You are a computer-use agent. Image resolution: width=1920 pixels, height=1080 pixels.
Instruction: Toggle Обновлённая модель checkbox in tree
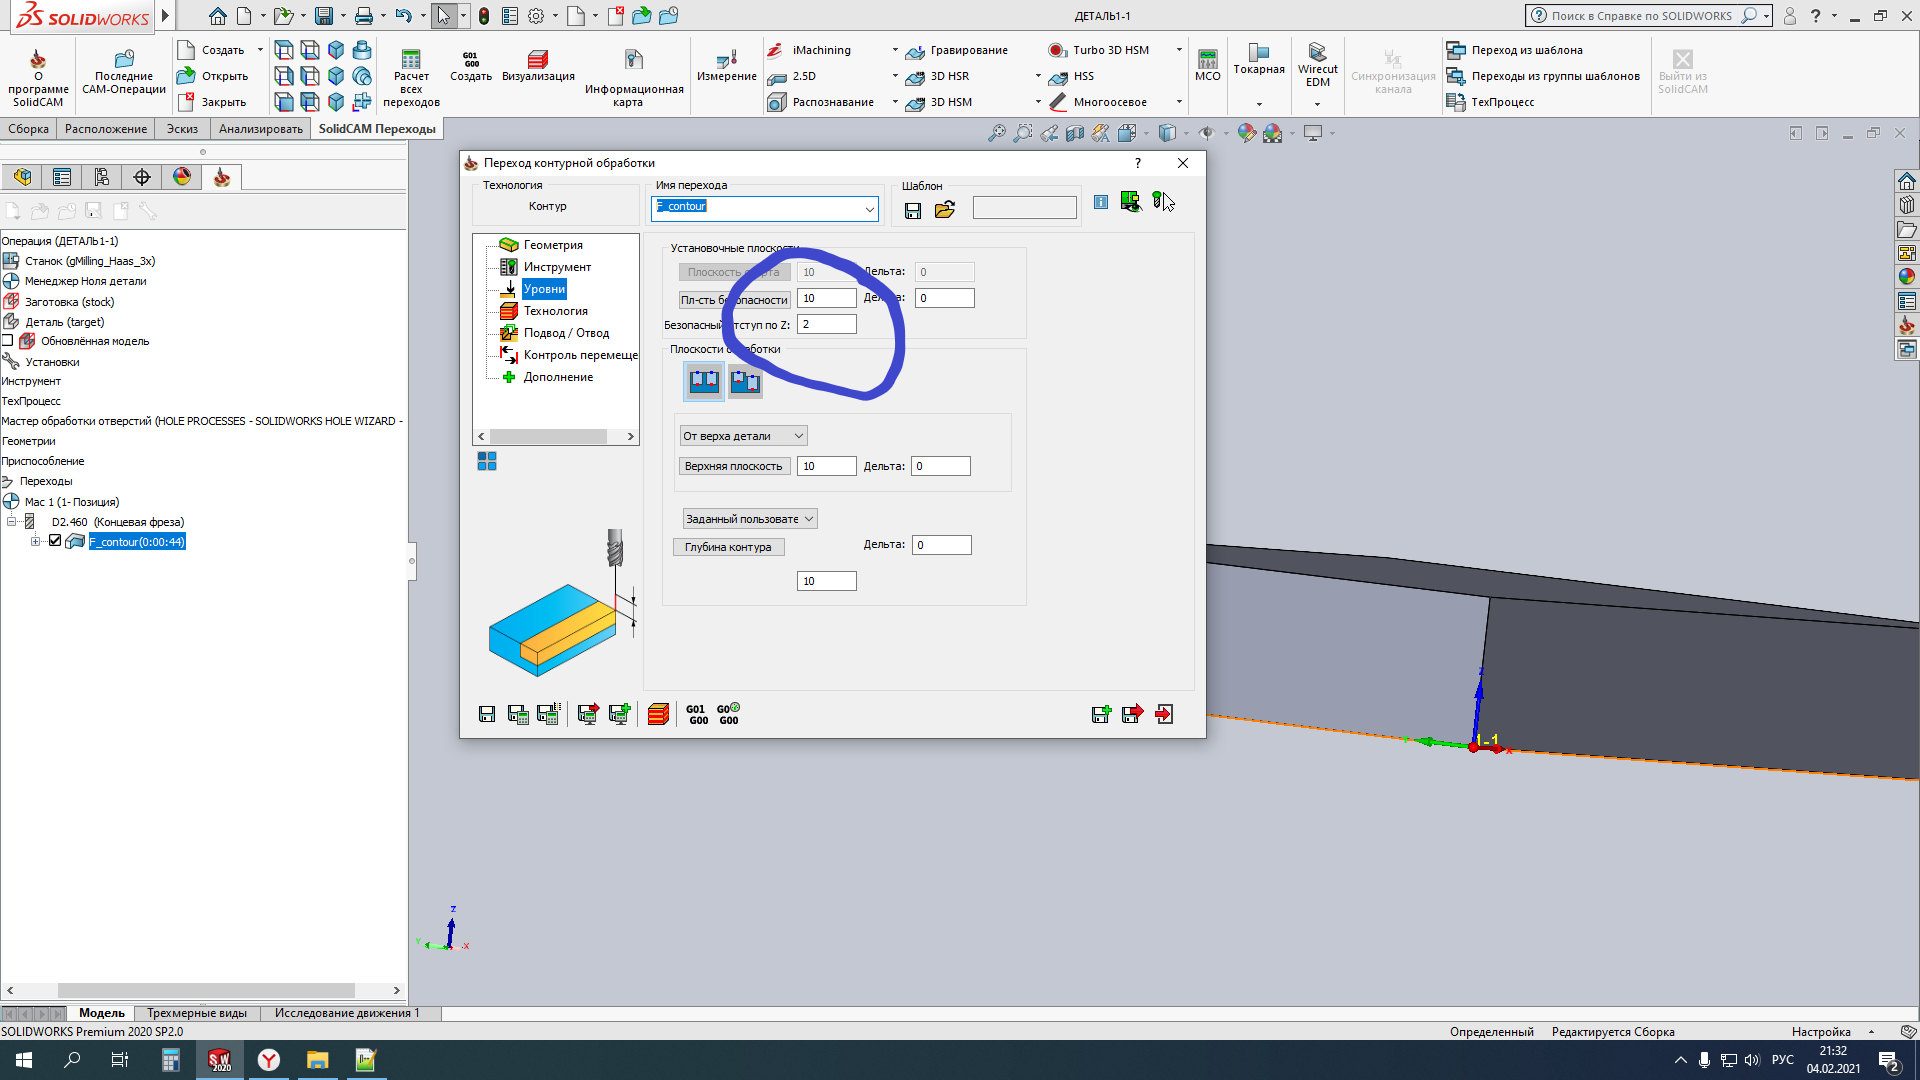(x=8, y=341)
